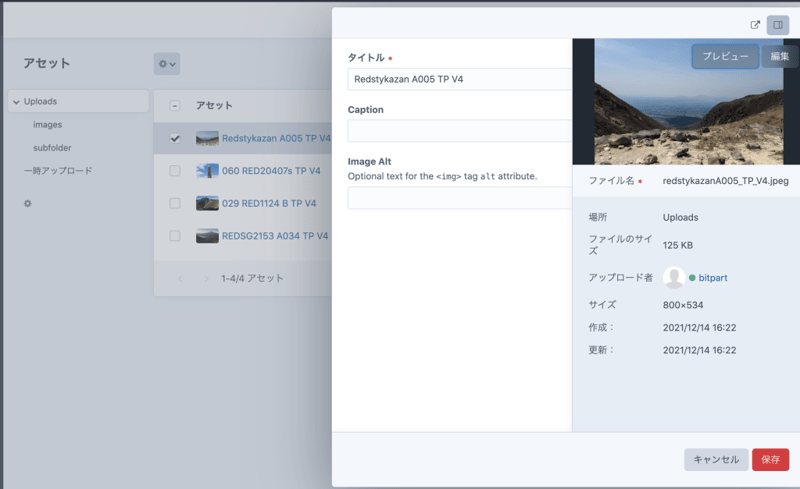Open the gear settings dropdown beside アセット
The height and width of the screenshot is (489, 800).
click(x=166, y=64)
